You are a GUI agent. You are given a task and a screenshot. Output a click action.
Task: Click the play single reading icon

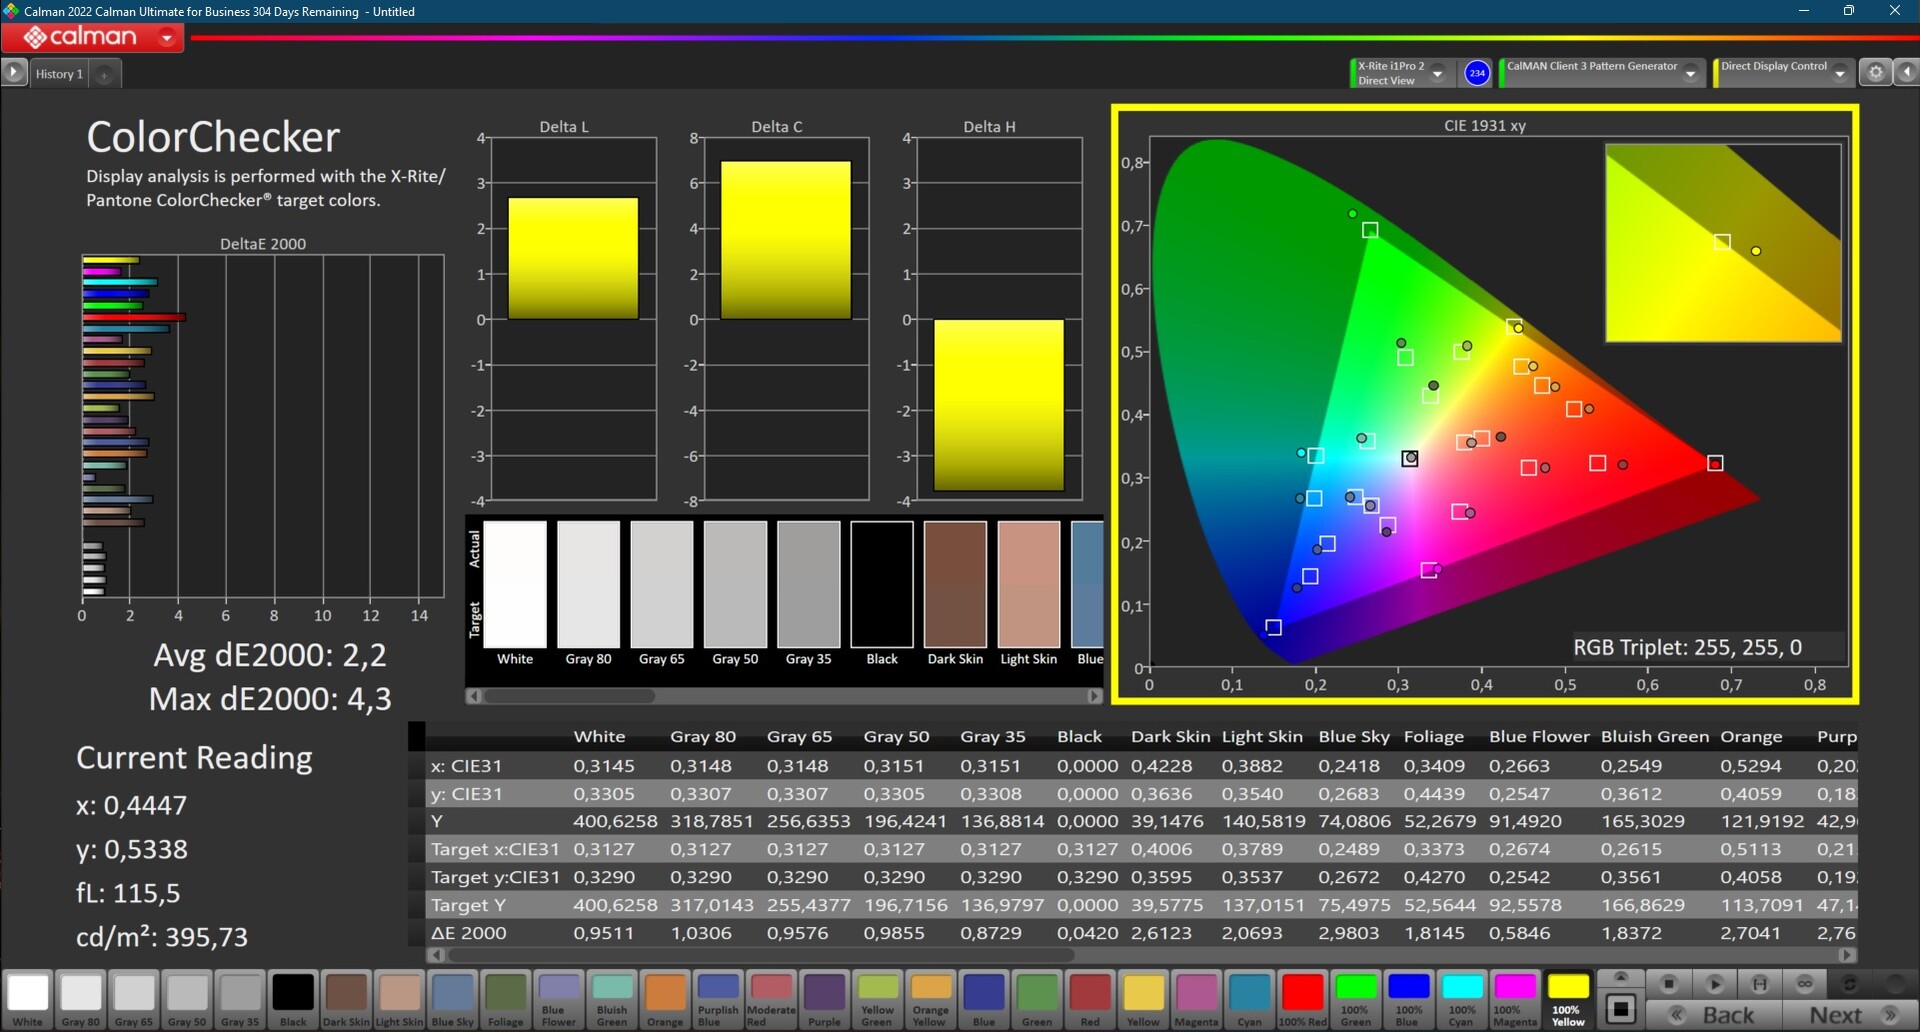[x=1714, y=984]
